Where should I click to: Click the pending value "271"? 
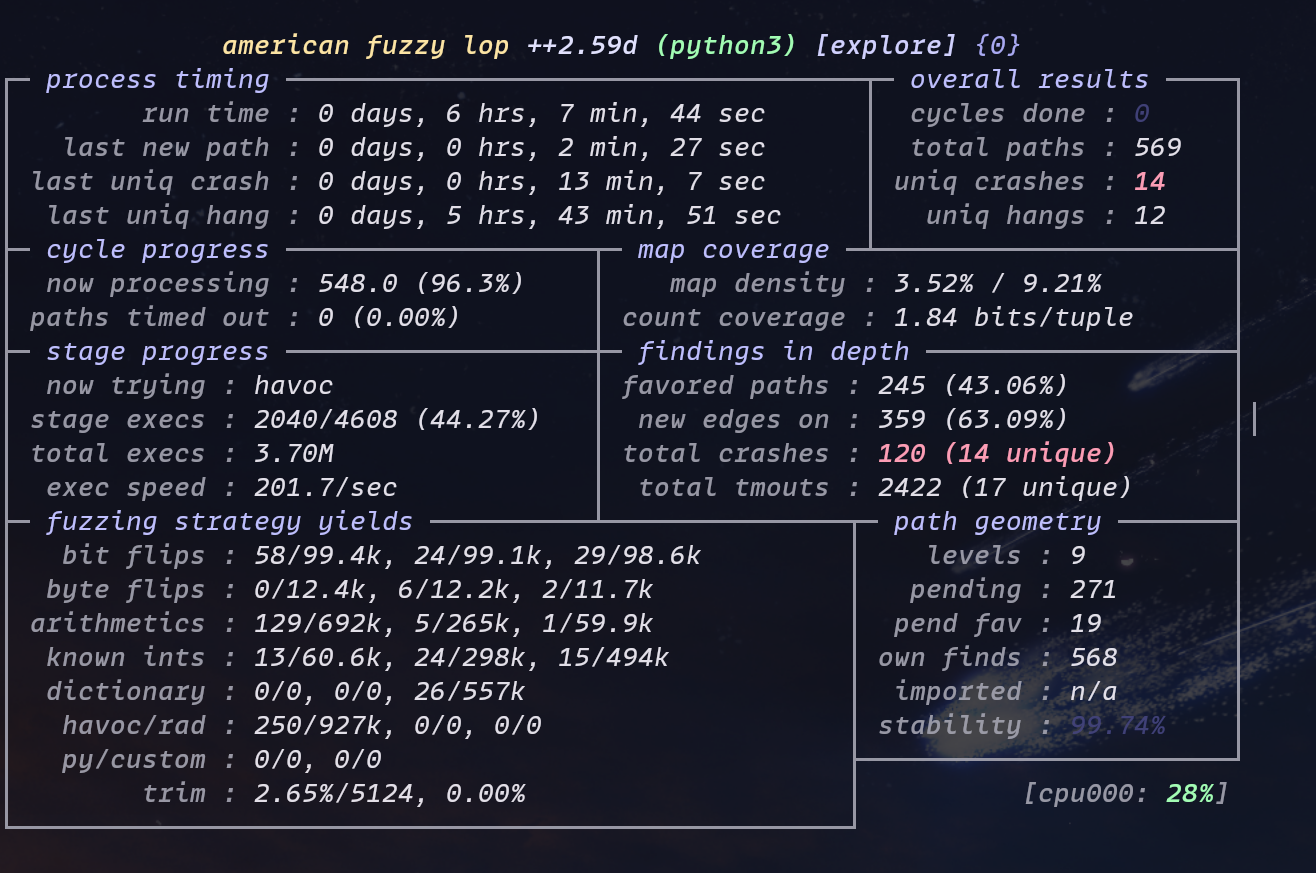(1094, 590)
